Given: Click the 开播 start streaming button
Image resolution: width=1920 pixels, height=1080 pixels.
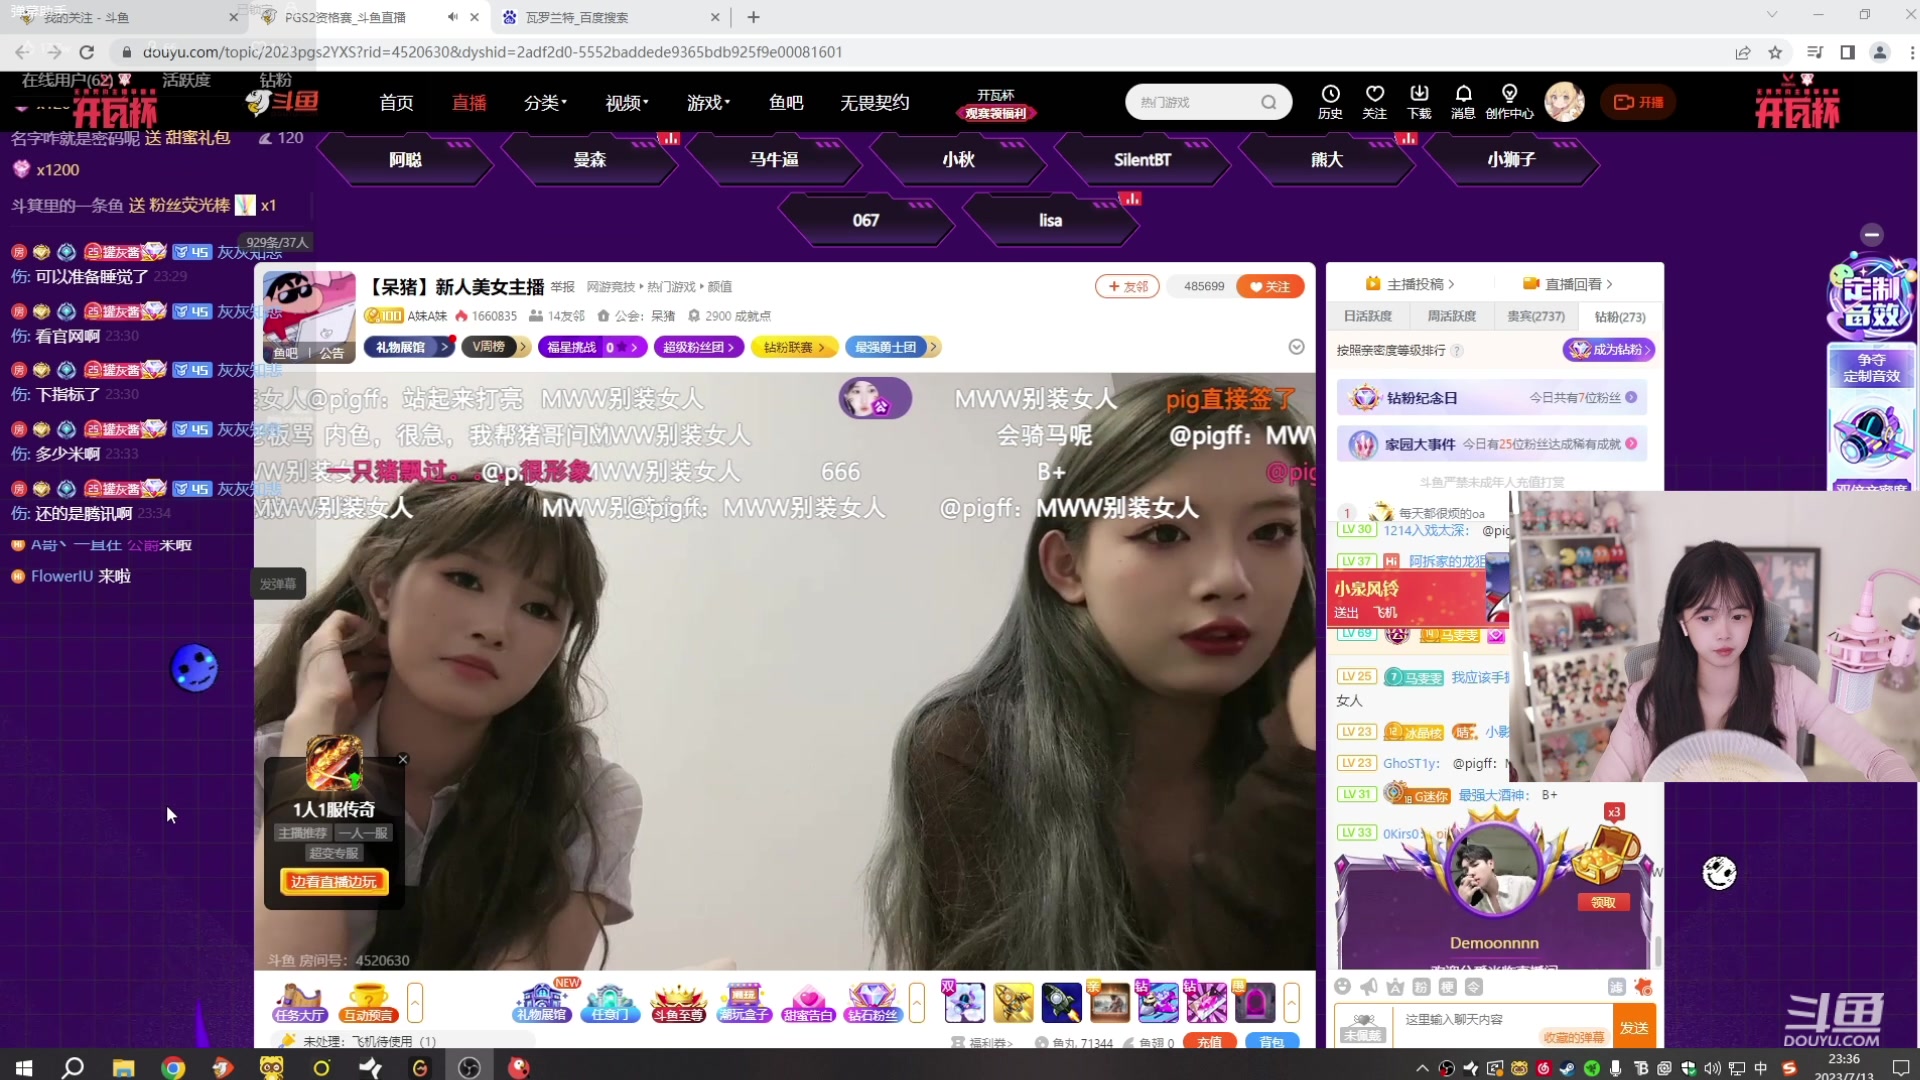Looking at the screenshot, I should tap(1639, 102).
